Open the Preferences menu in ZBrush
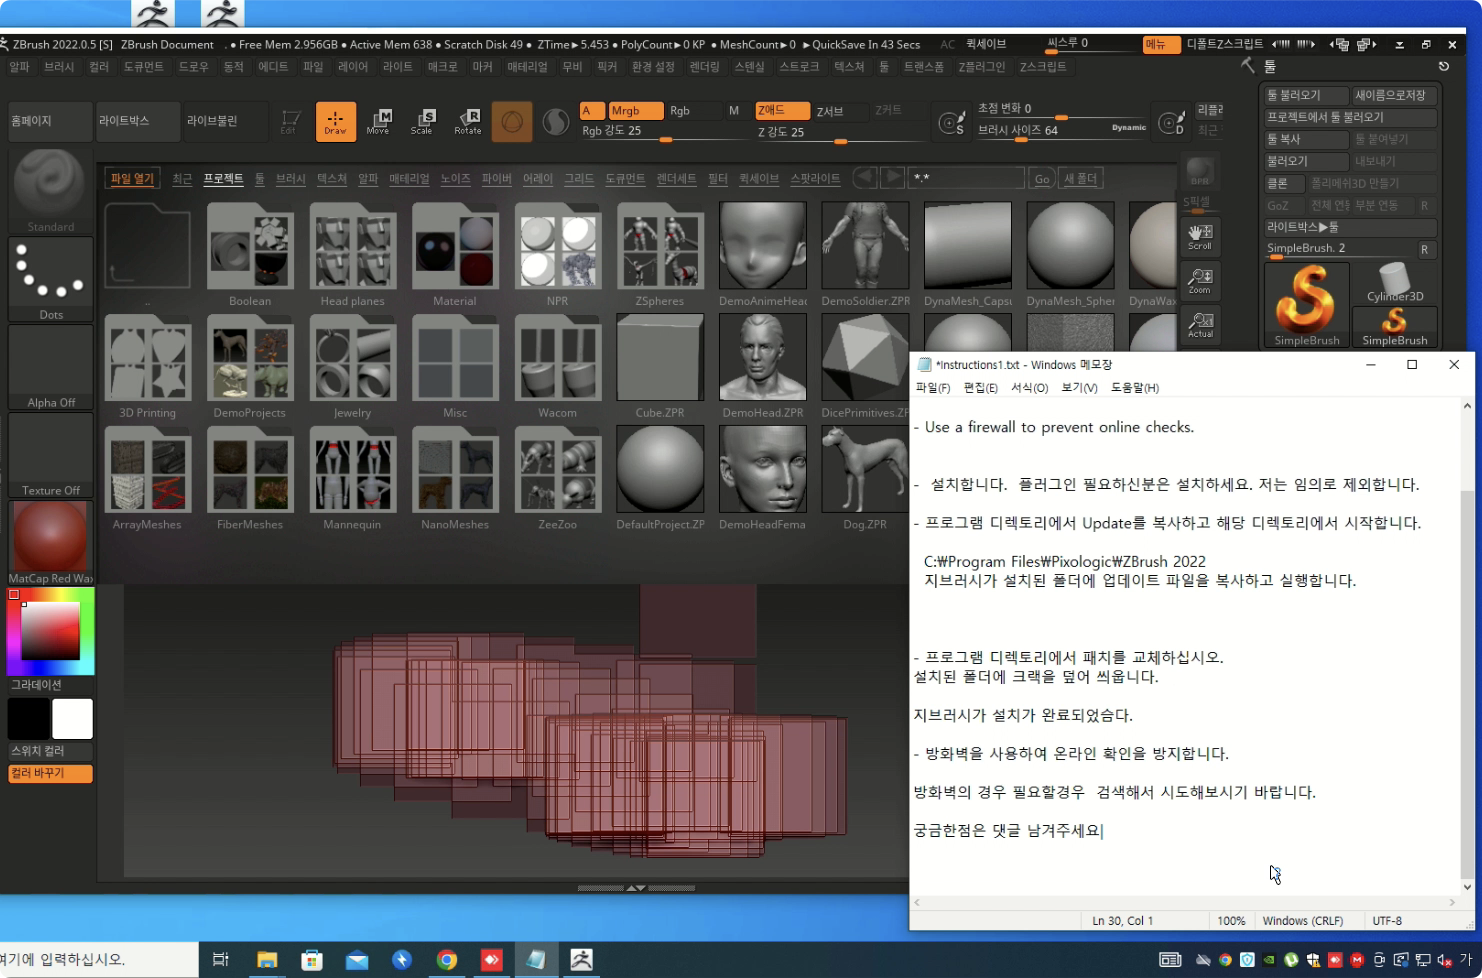This screenshot has width=1482, height=978. point(653,66)
